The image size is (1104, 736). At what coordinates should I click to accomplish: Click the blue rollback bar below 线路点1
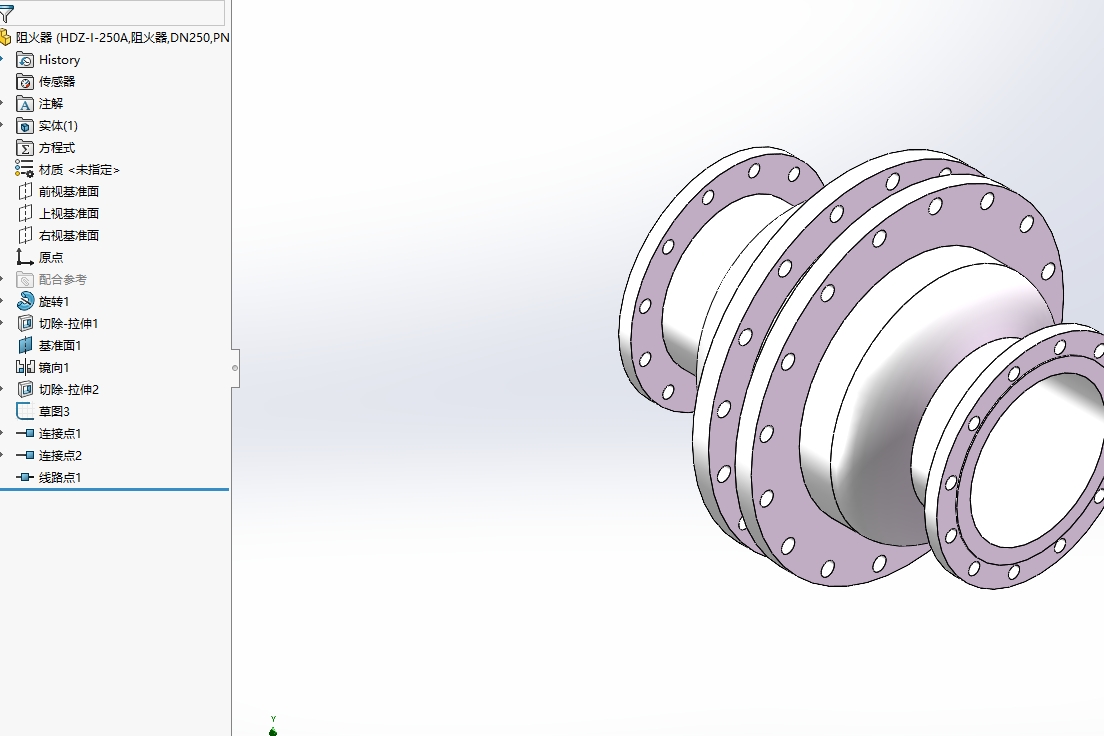click(x=114, y=489)
